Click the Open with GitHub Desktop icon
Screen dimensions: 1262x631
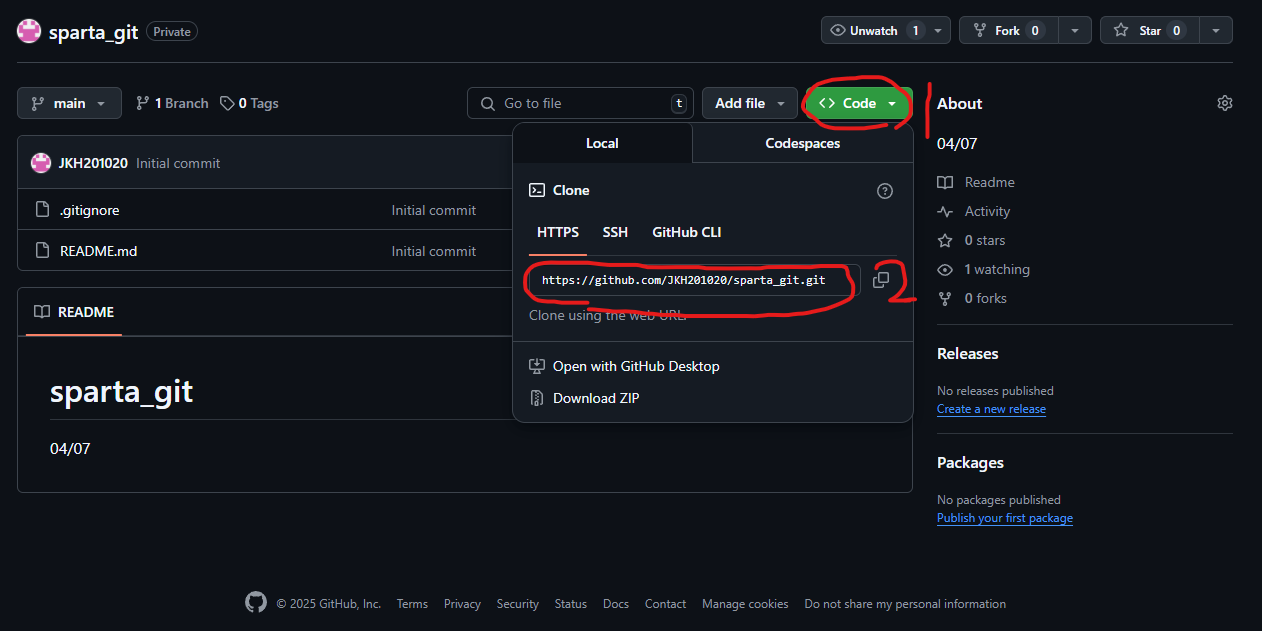pyautogui.click(x=537, y=366)
